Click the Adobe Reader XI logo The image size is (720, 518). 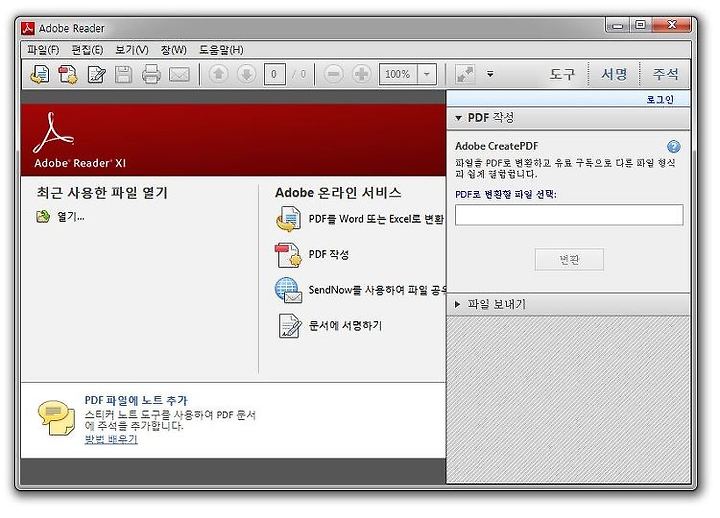pyautogui.click(x=80, y=141)
